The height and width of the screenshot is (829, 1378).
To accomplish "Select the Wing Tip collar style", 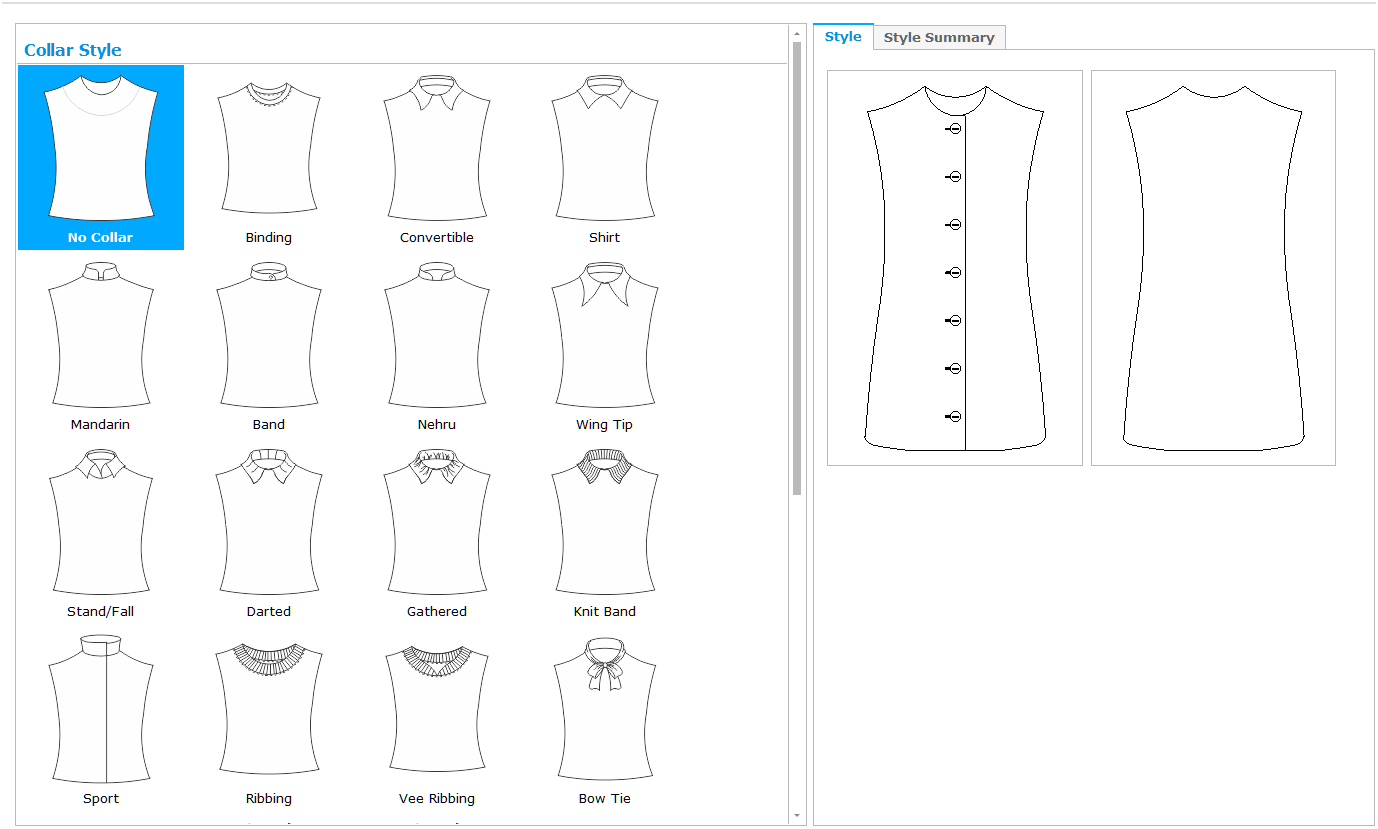I will [x=604, y=344].
